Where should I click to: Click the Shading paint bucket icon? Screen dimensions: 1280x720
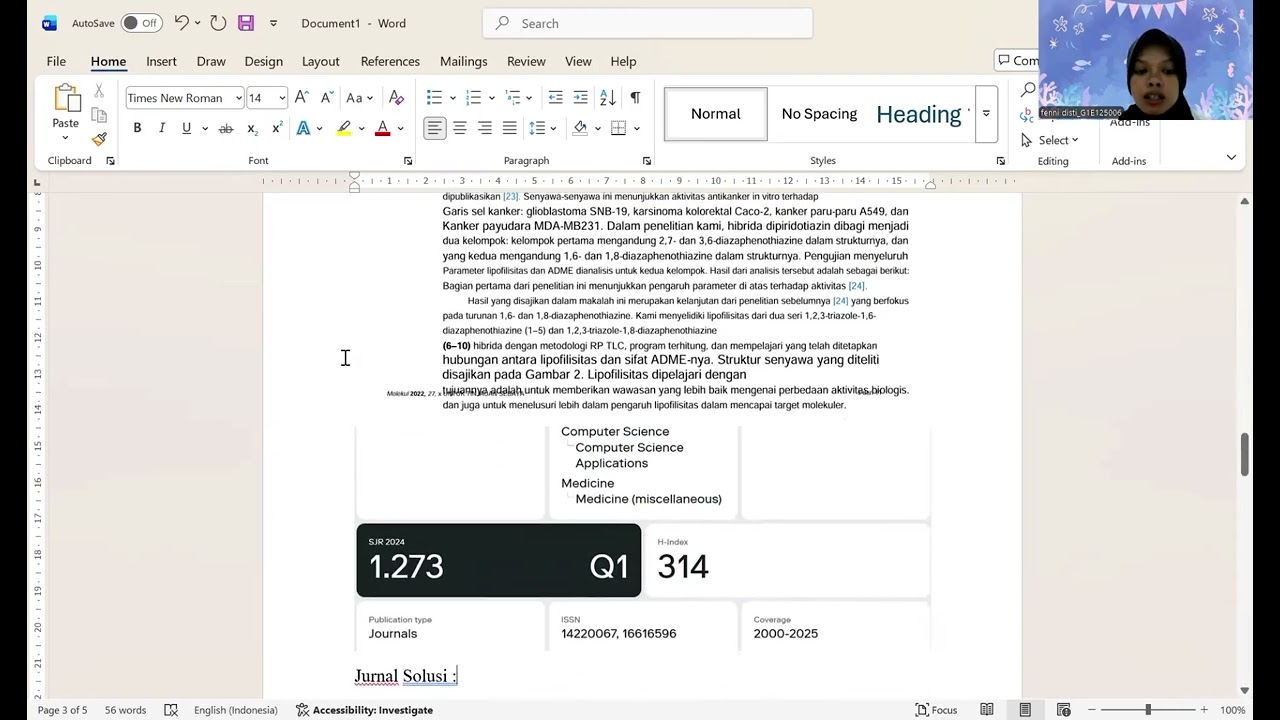pos(579,128)
